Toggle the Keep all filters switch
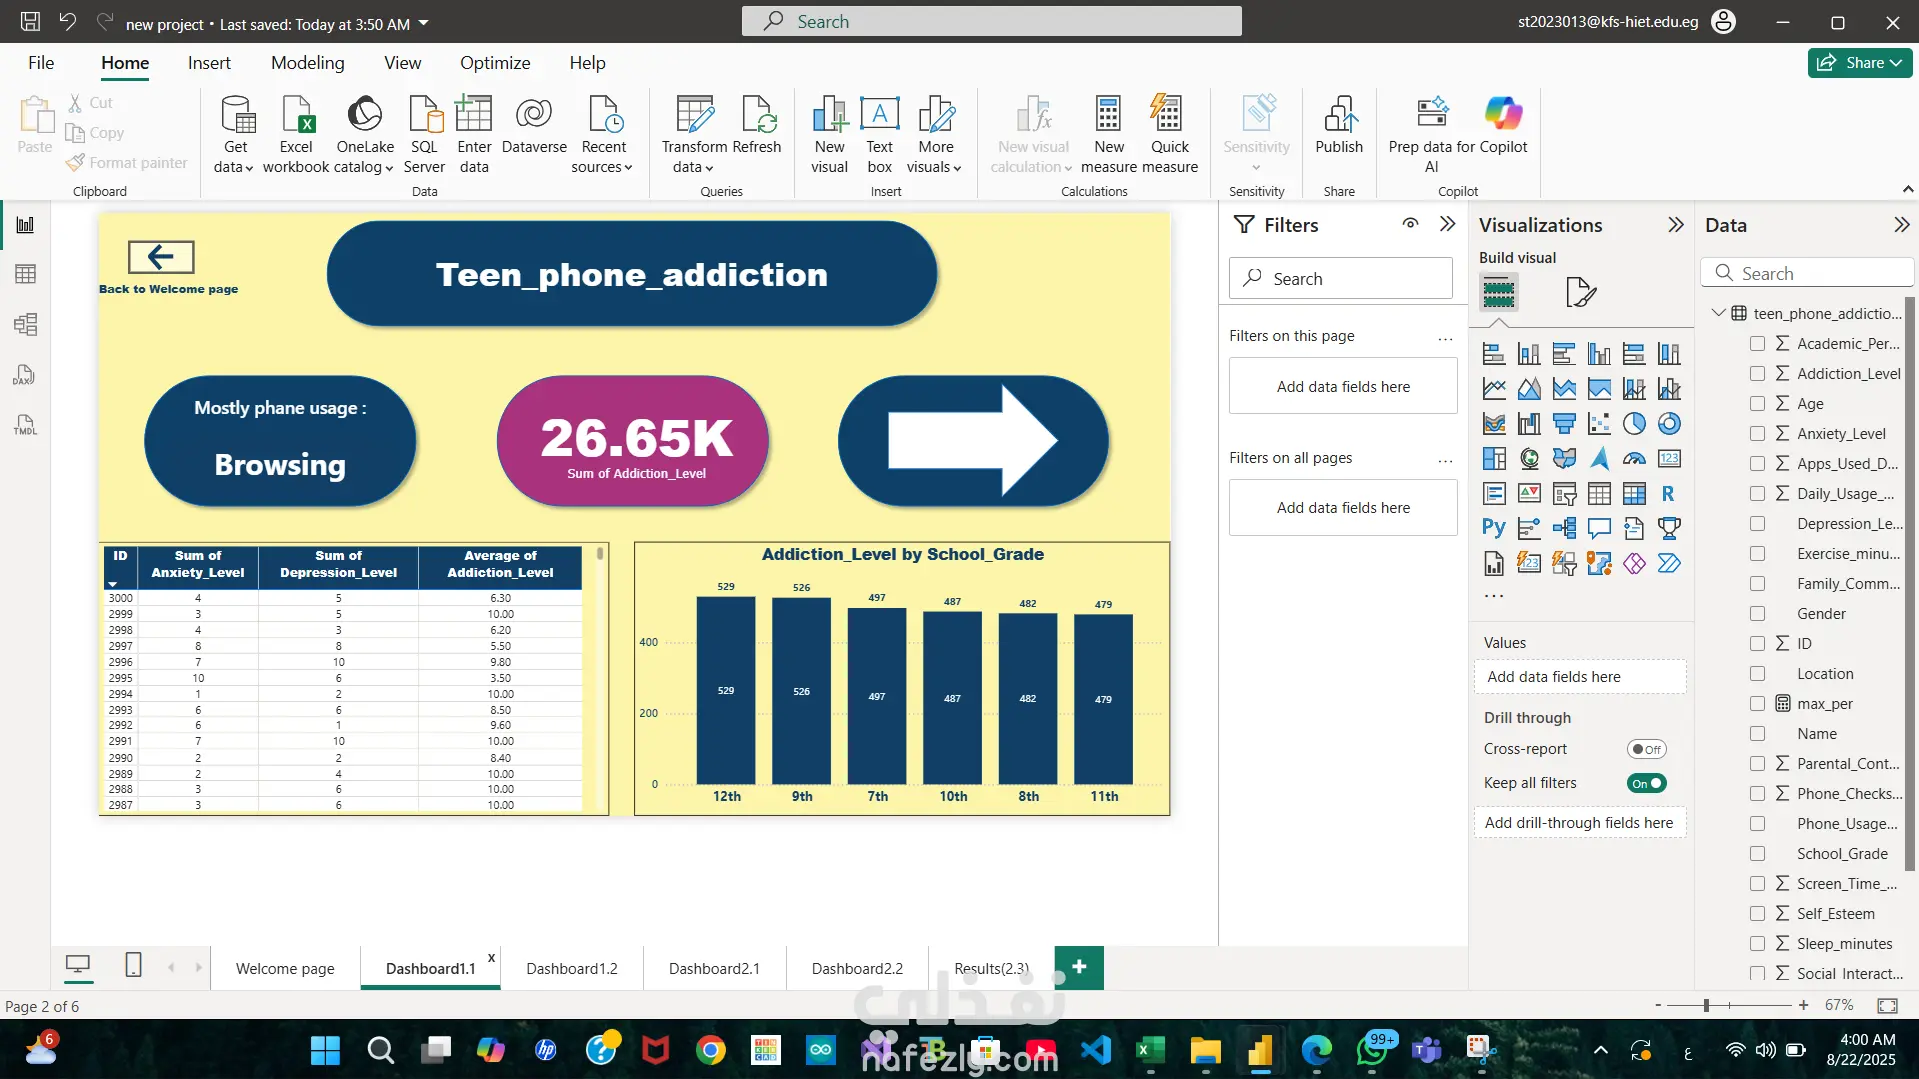The width and height of the screenshot is (1919, 1079). [x=1646, y=783]
